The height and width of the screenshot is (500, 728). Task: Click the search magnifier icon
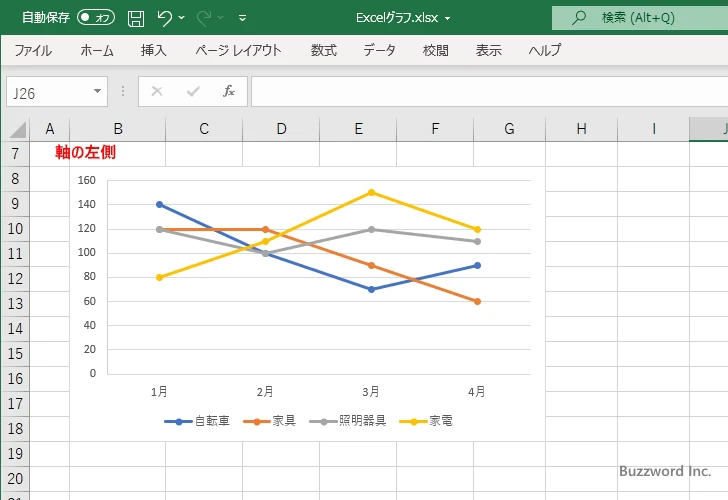(578, 18)
